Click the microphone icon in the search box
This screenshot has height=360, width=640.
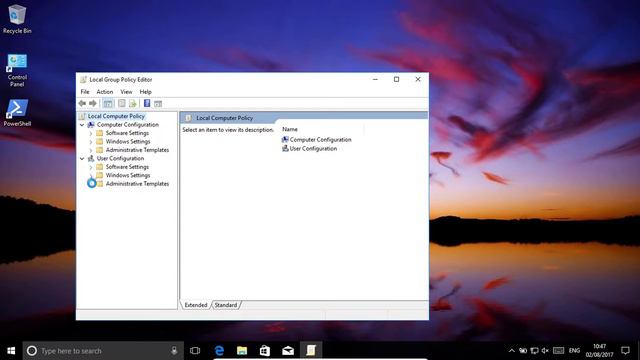pyautogui.click(x=174, y=351)
